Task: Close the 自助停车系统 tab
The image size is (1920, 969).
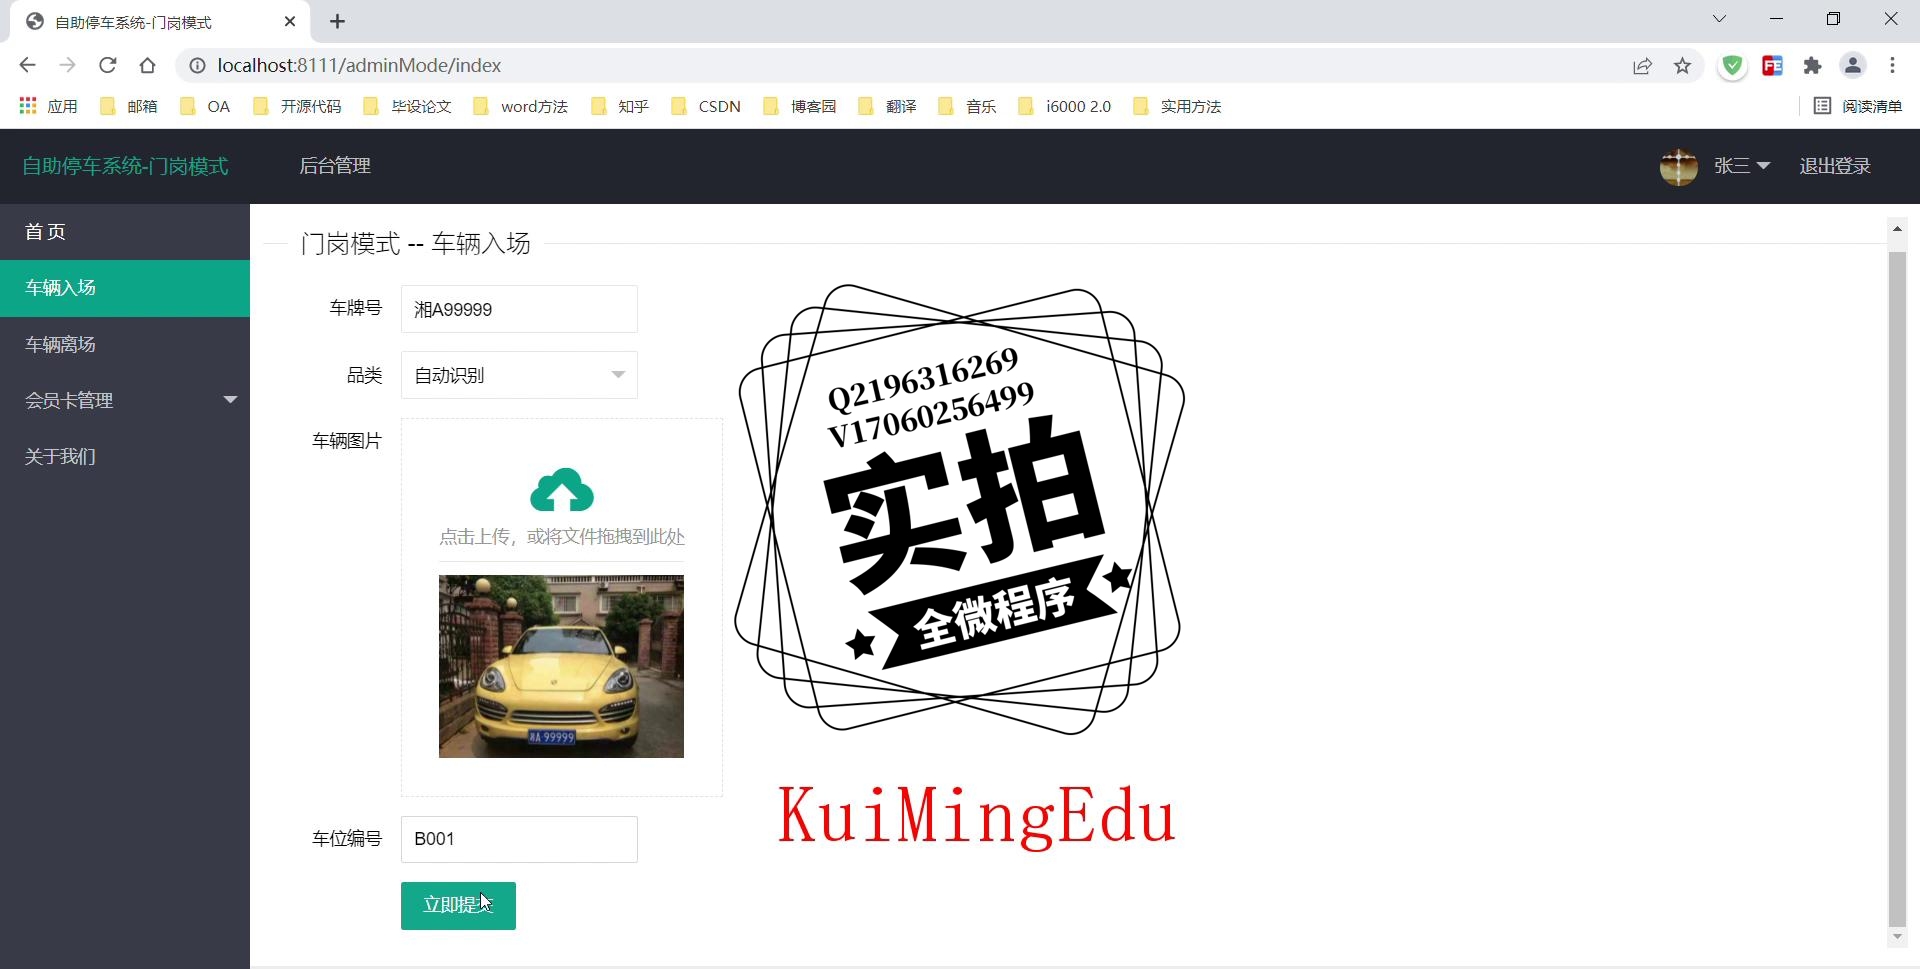Action: pyautogui.click(x=290, y=21)
